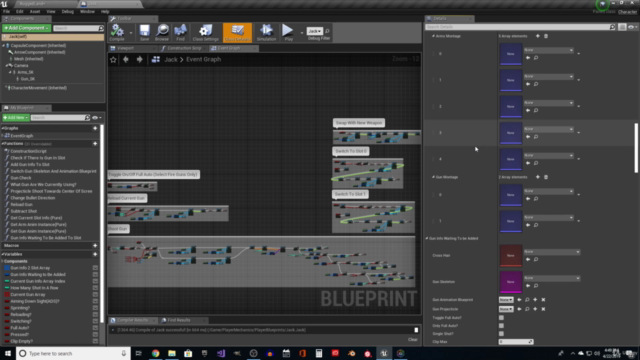
Task: Toggle visibility of Full Auto? variable
Action: click(95, 328)
